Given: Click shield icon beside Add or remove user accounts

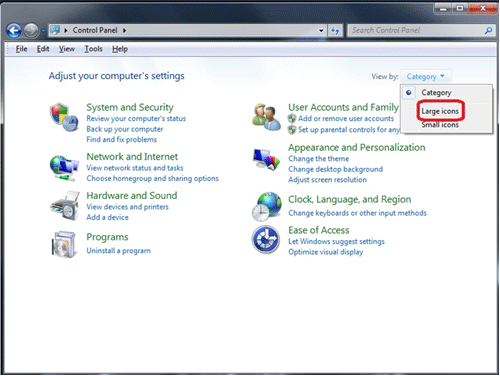Looking at the screenshot, I should point(292,119).
